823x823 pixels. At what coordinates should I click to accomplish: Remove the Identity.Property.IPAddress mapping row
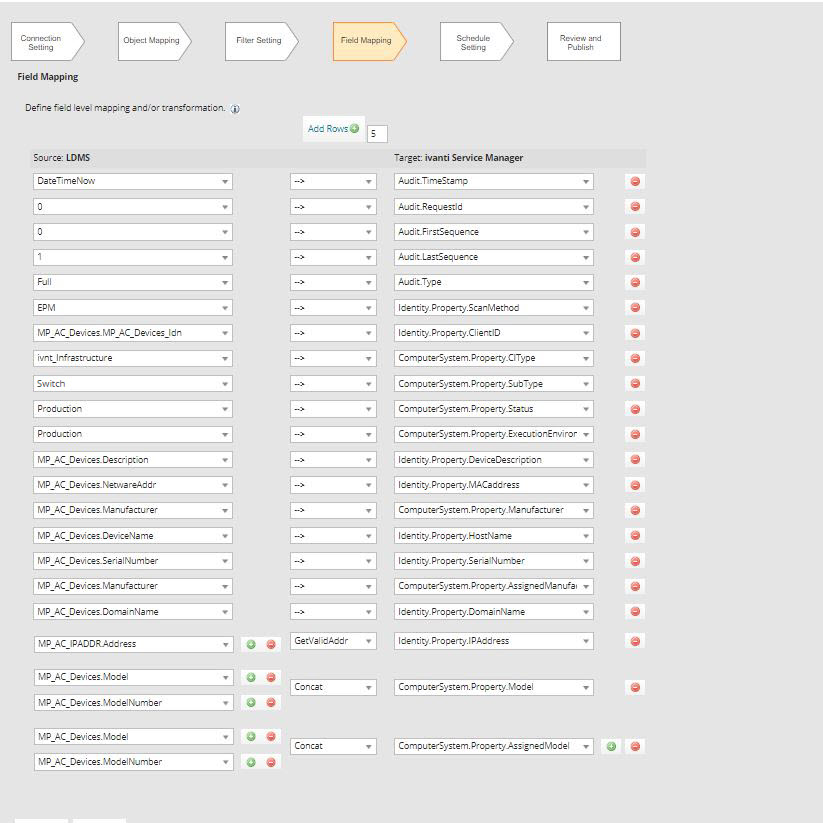pos(635,641)
